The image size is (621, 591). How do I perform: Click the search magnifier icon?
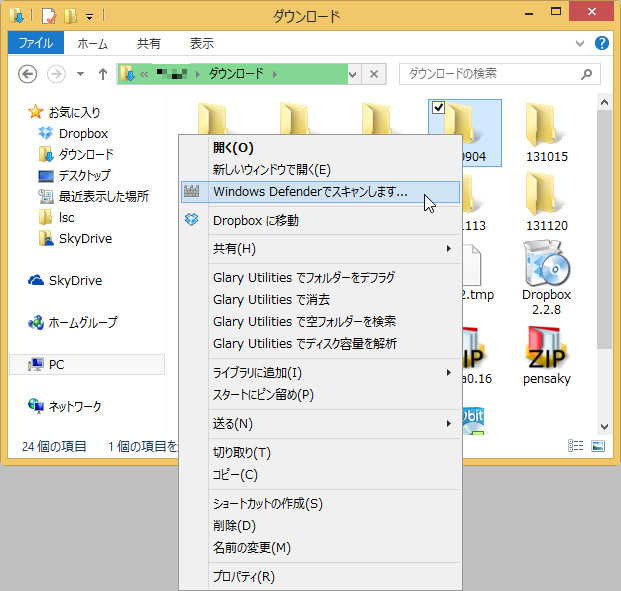click(587, 74)
